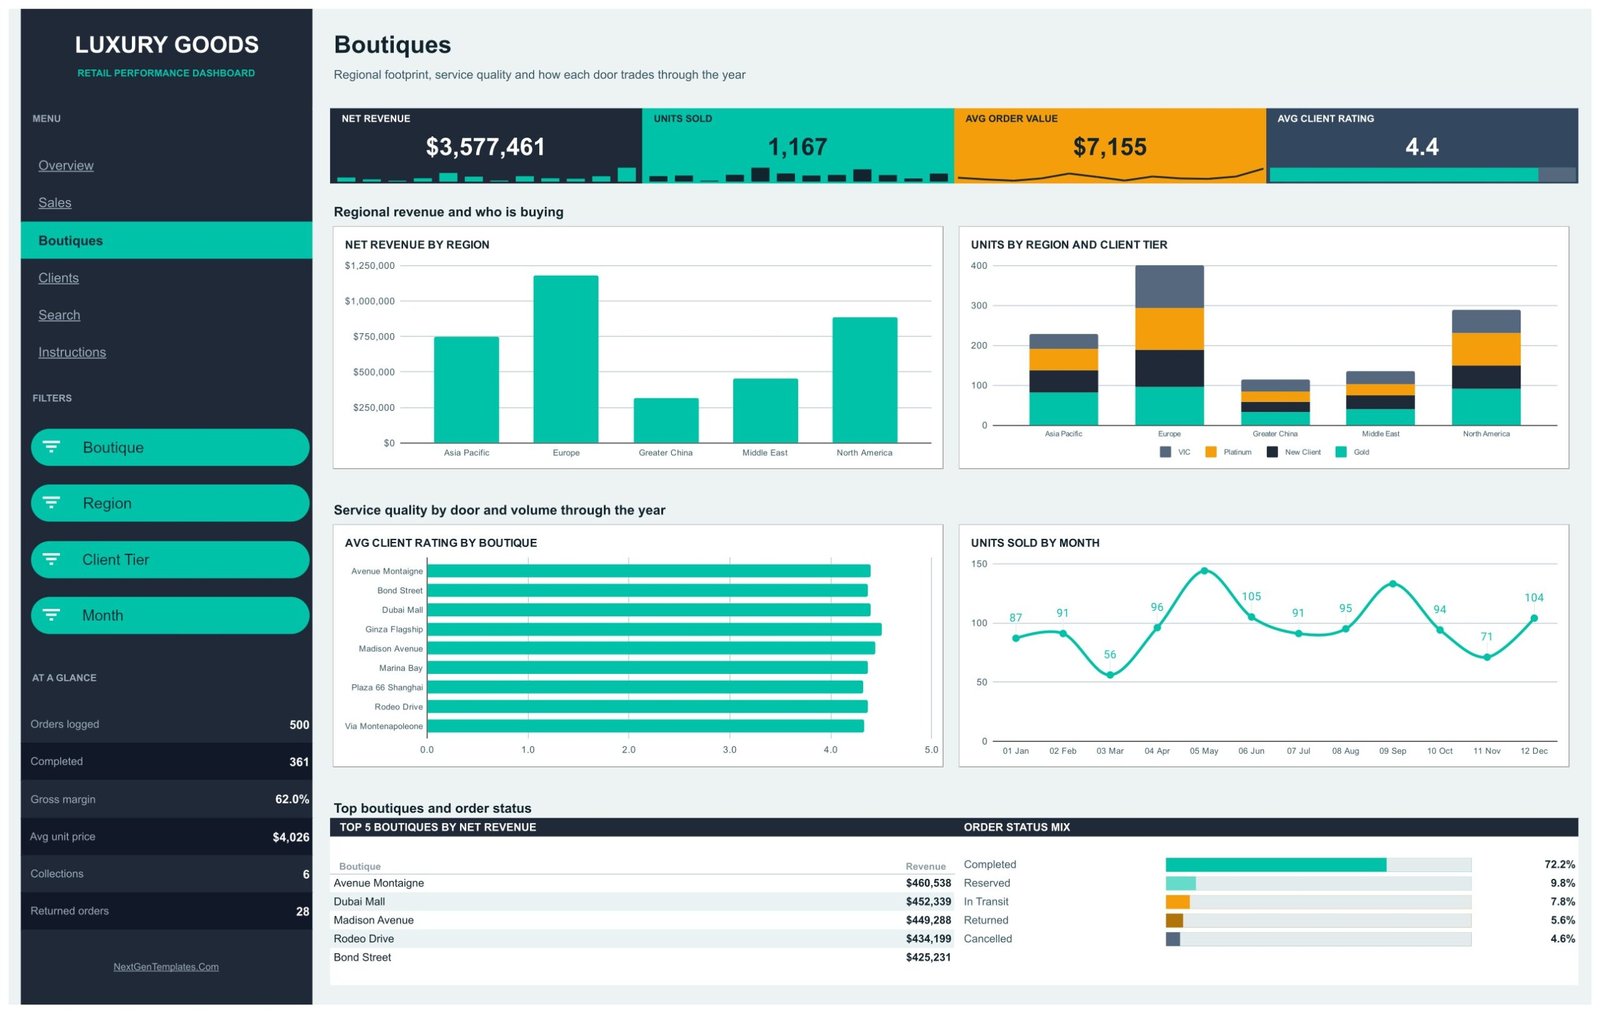Click the North America revenue bar
This screenshot has height=1014, width=1600.
pos(865,380)
